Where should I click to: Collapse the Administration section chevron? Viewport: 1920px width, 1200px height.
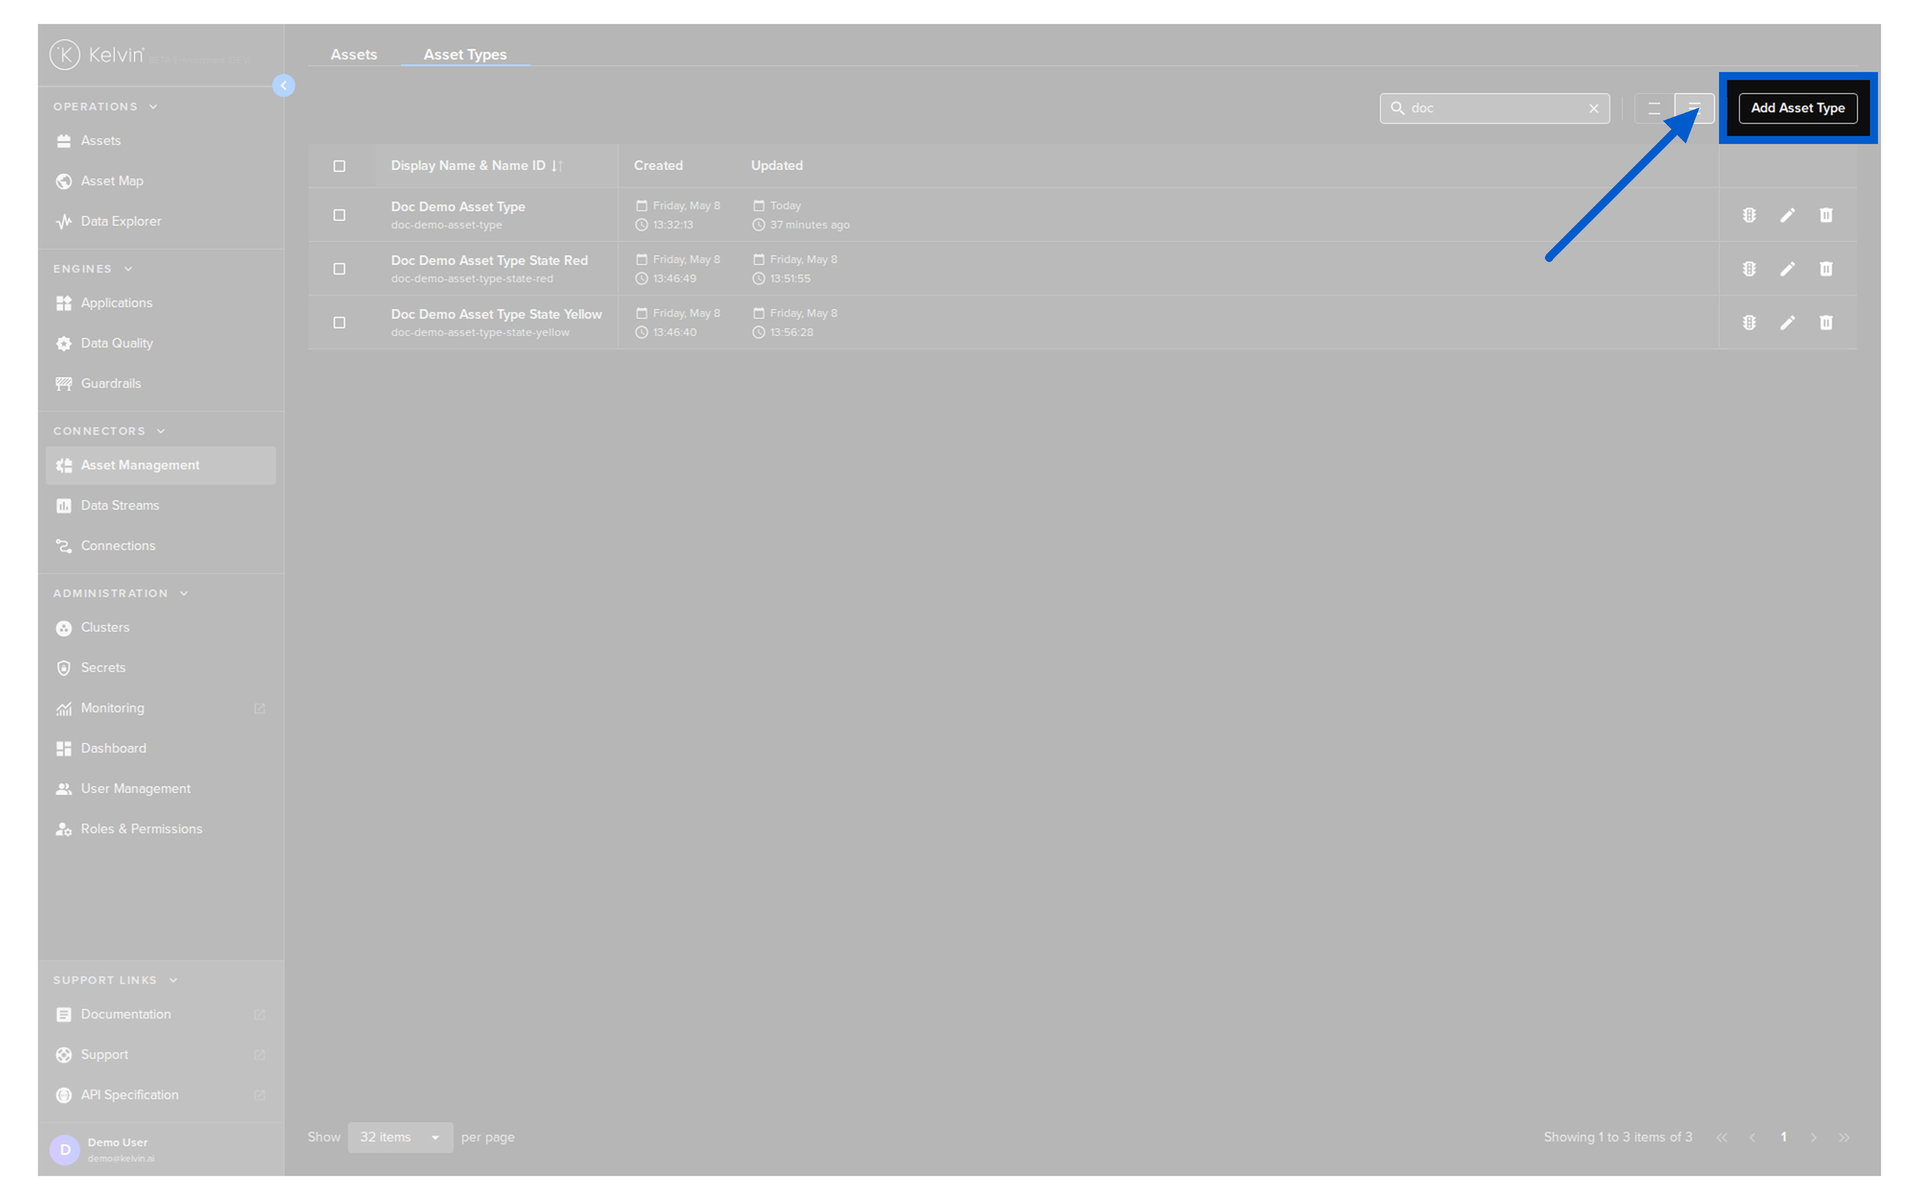(184, 594)
